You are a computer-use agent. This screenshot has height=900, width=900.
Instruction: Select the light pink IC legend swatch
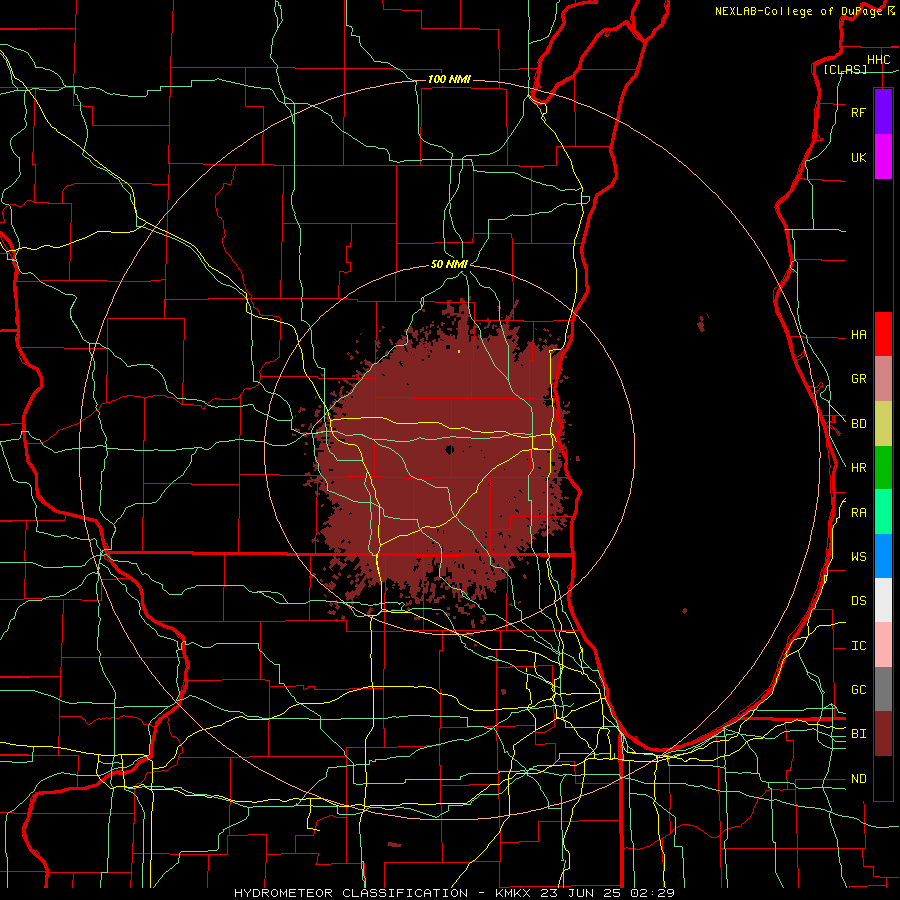(x=883, y=645)
